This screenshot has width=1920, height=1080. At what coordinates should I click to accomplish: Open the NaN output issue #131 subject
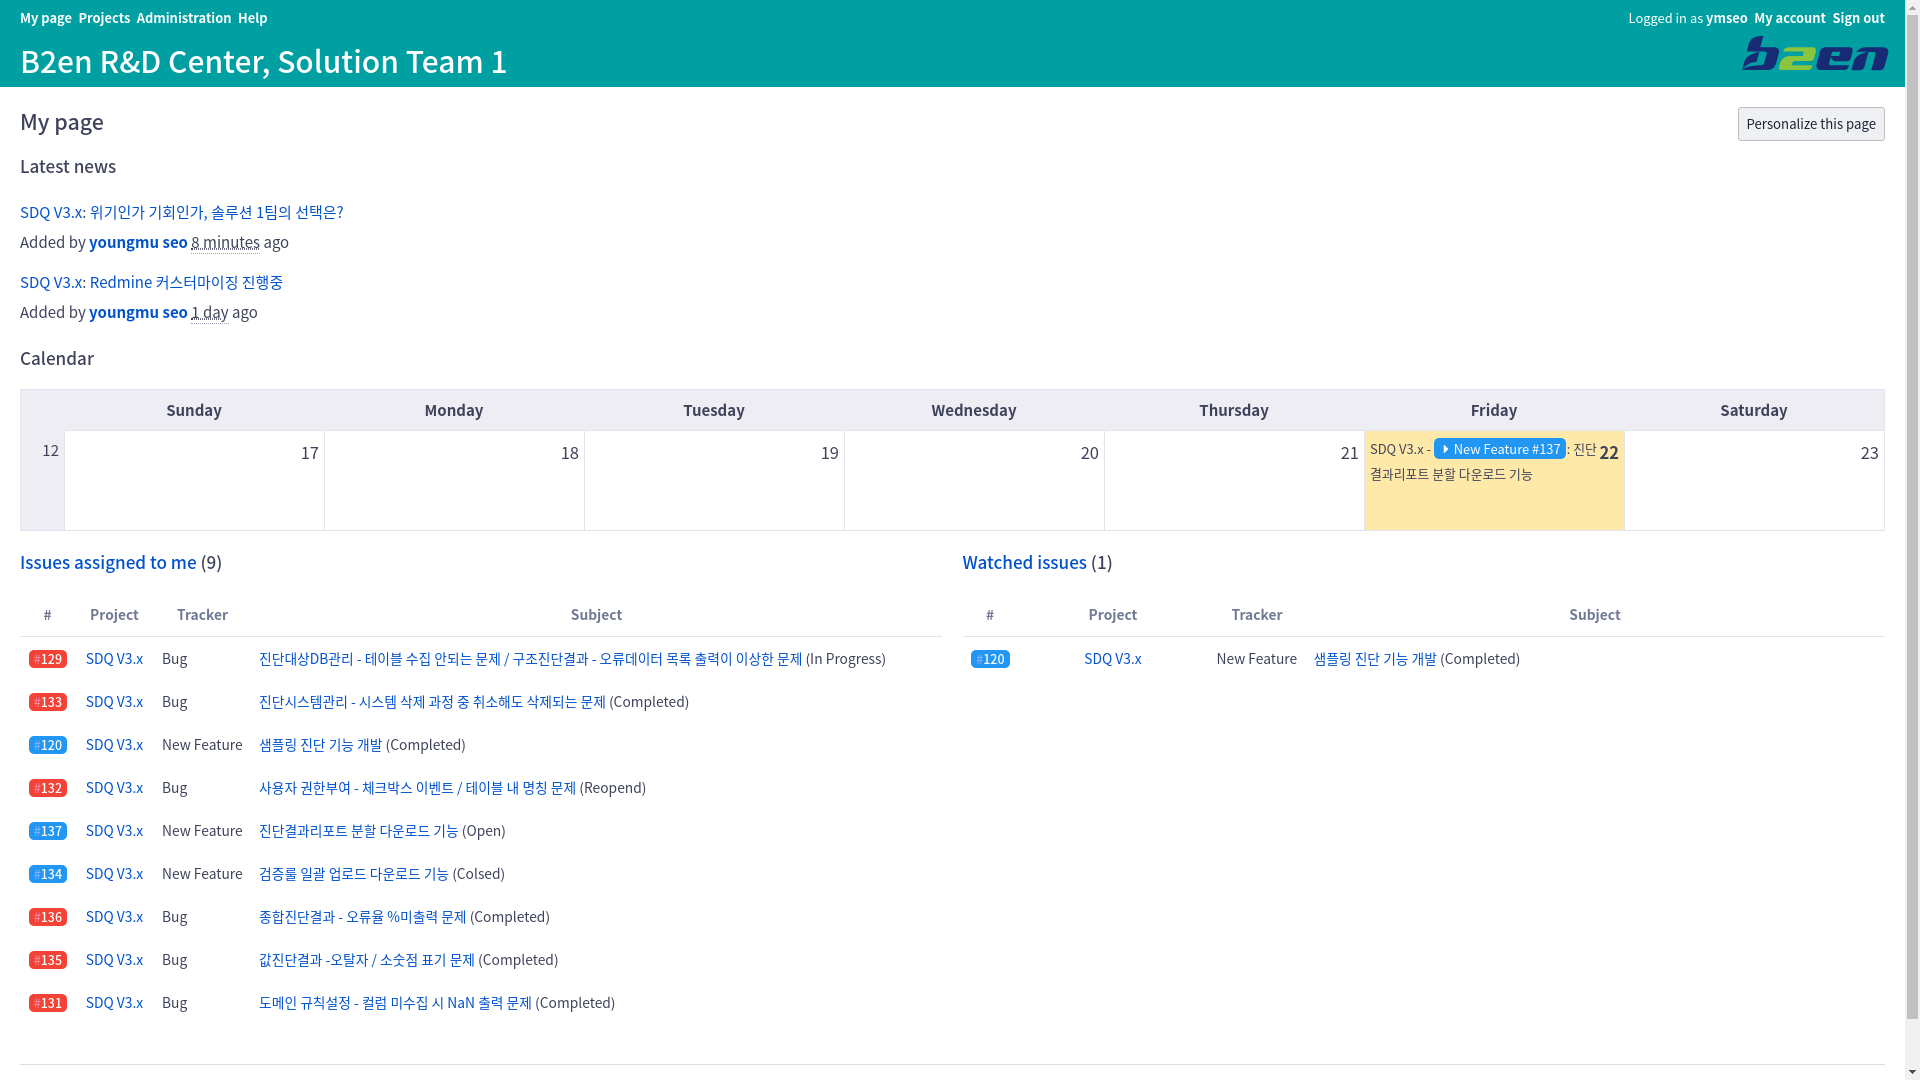coord(395,1003)
